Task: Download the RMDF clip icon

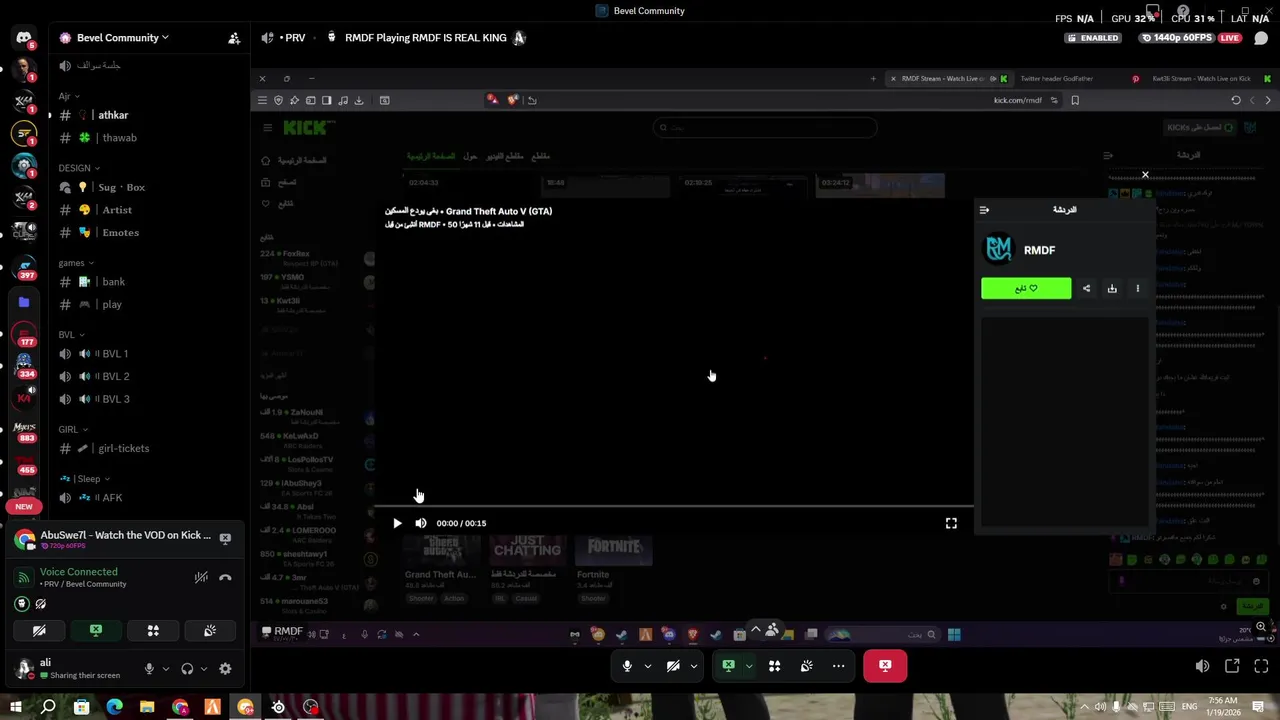Action: pyautogui.click(x=1112, y=289)
